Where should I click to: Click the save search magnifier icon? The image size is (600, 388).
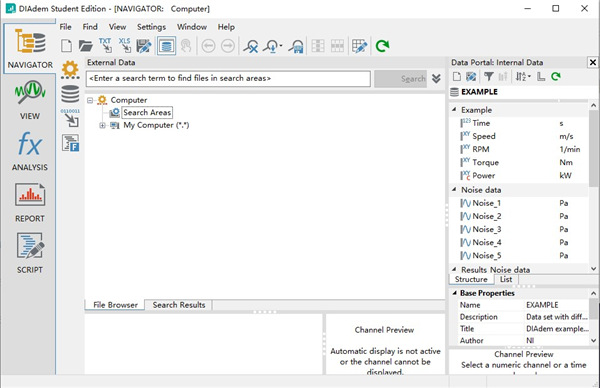[296, 46]
